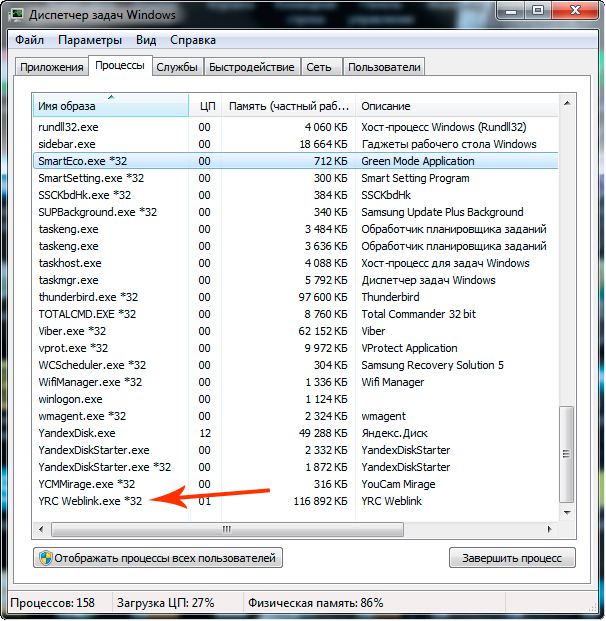Click the Яндекс.Диск description cell
Screen dimensions: 606x621
pos(394,434)
